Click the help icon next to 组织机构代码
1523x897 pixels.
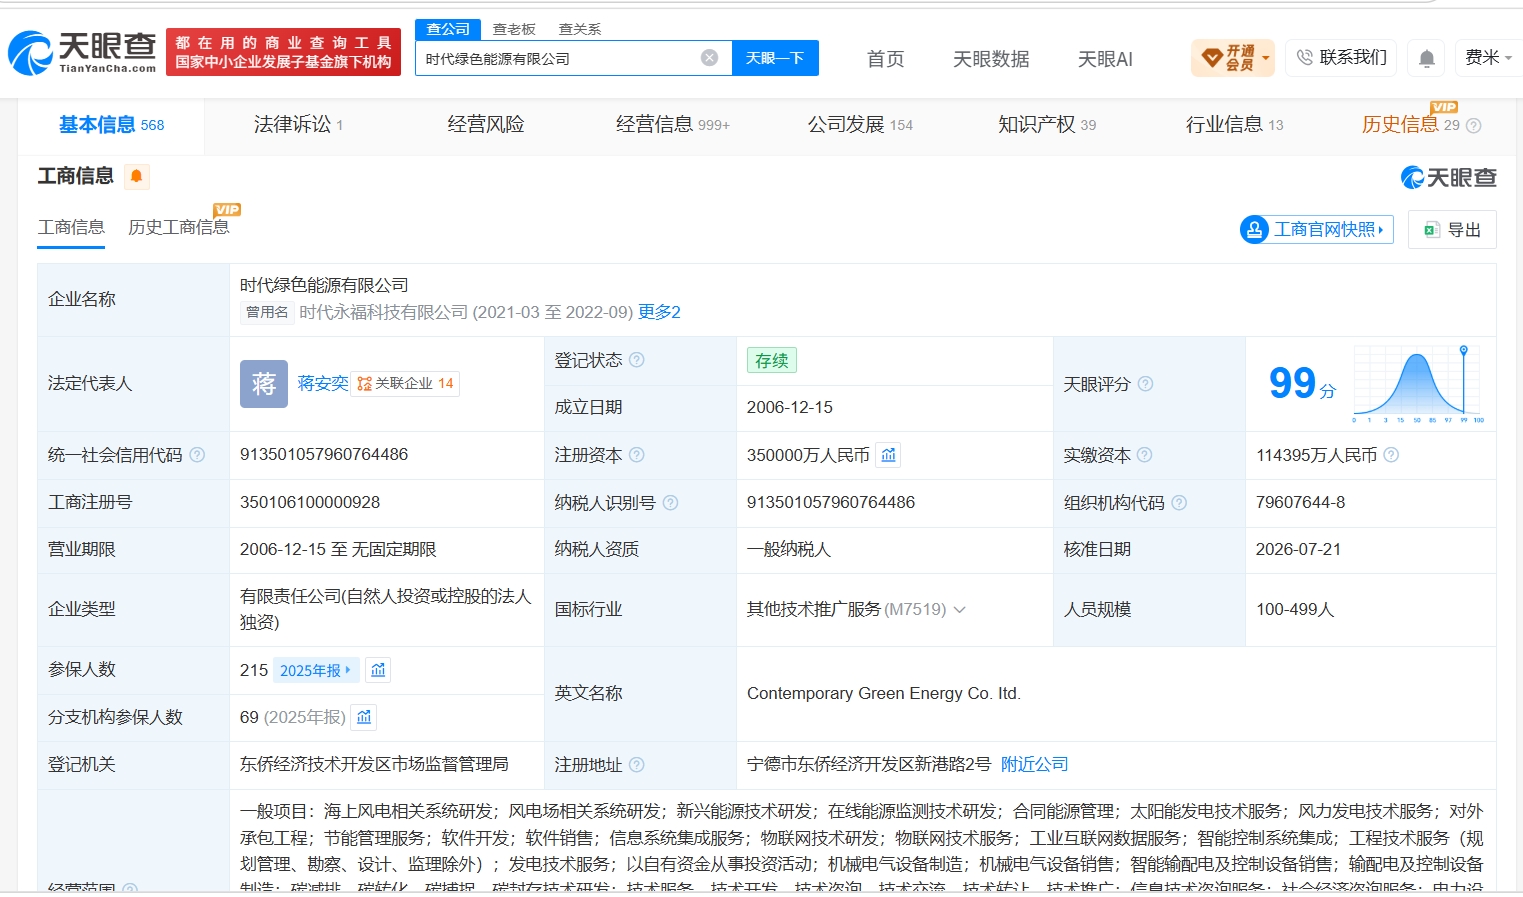tap(1179, 503)
